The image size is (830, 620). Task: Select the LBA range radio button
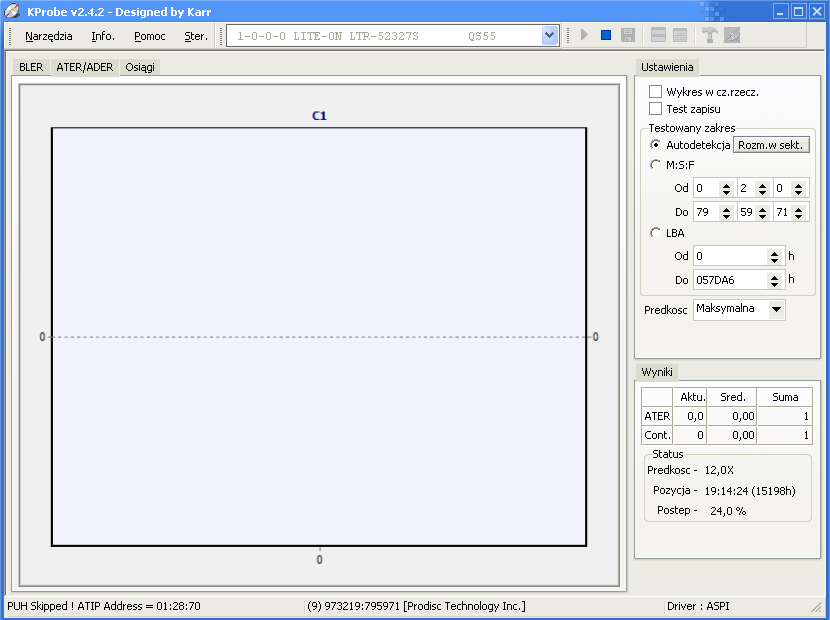tap(655, 233)
